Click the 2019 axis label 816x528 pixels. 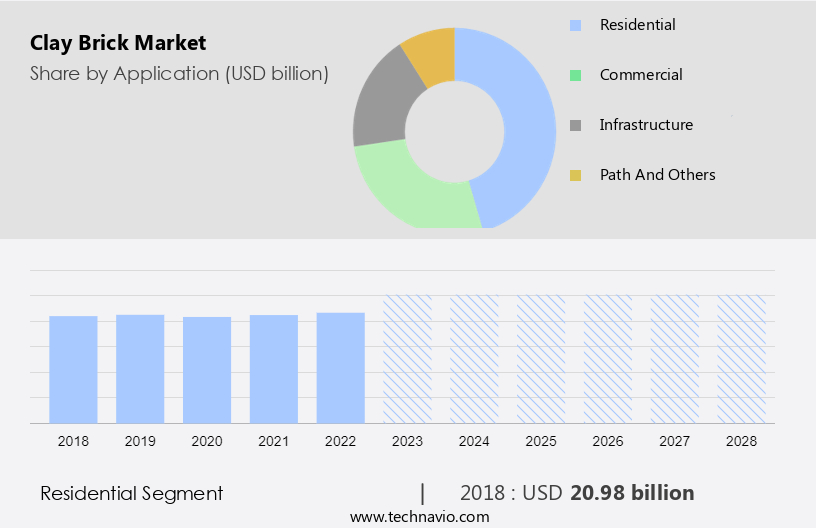tap(140, 441)
